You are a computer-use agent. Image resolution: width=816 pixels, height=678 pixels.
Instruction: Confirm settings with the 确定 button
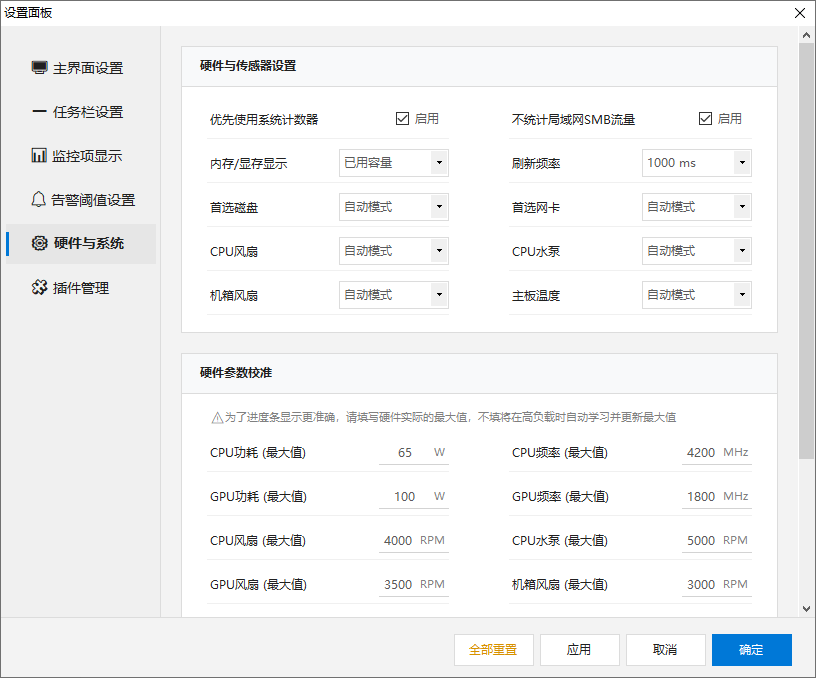(751, 649)
